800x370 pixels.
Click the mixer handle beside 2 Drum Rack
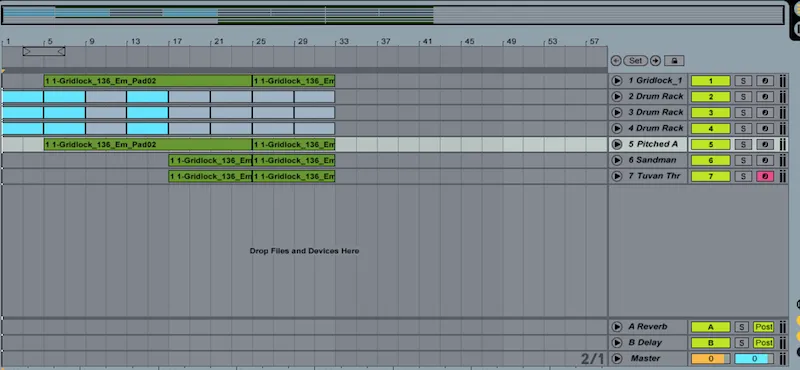click(782, 96)
